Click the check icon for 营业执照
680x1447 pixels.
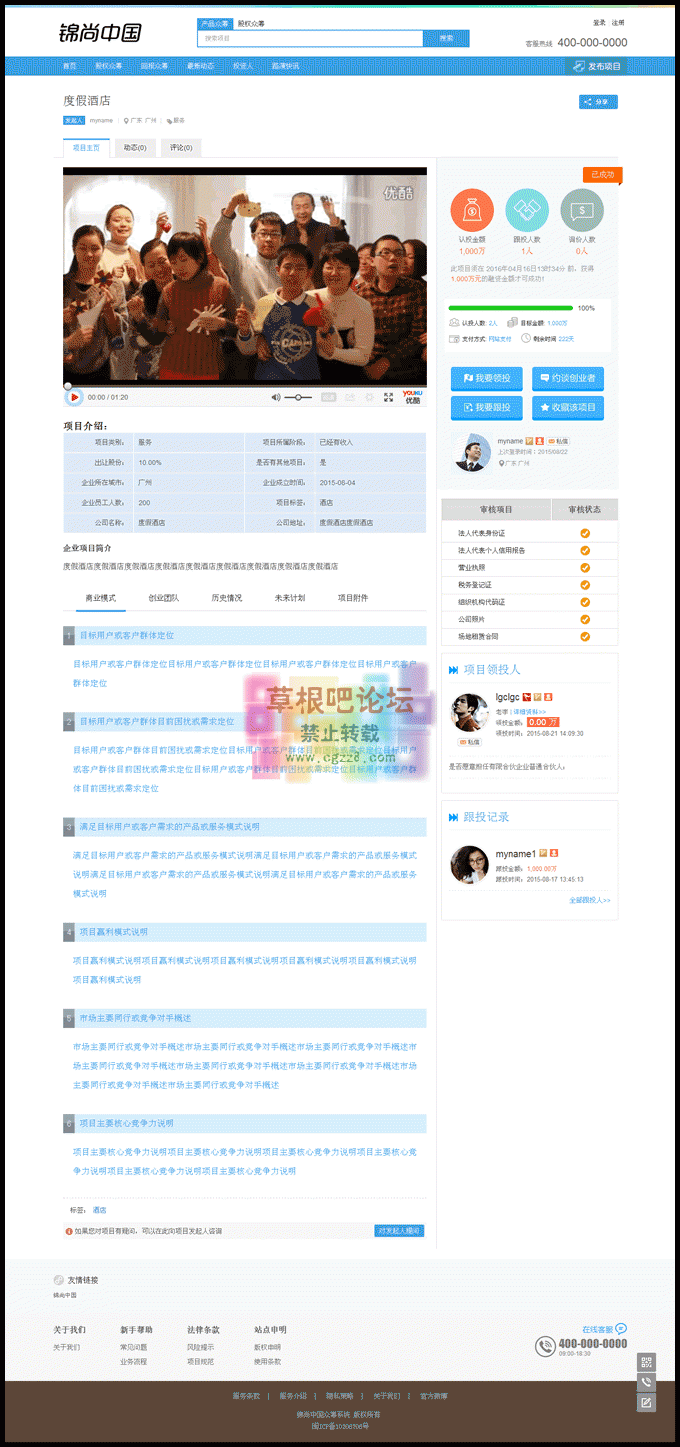pos(585,567)
